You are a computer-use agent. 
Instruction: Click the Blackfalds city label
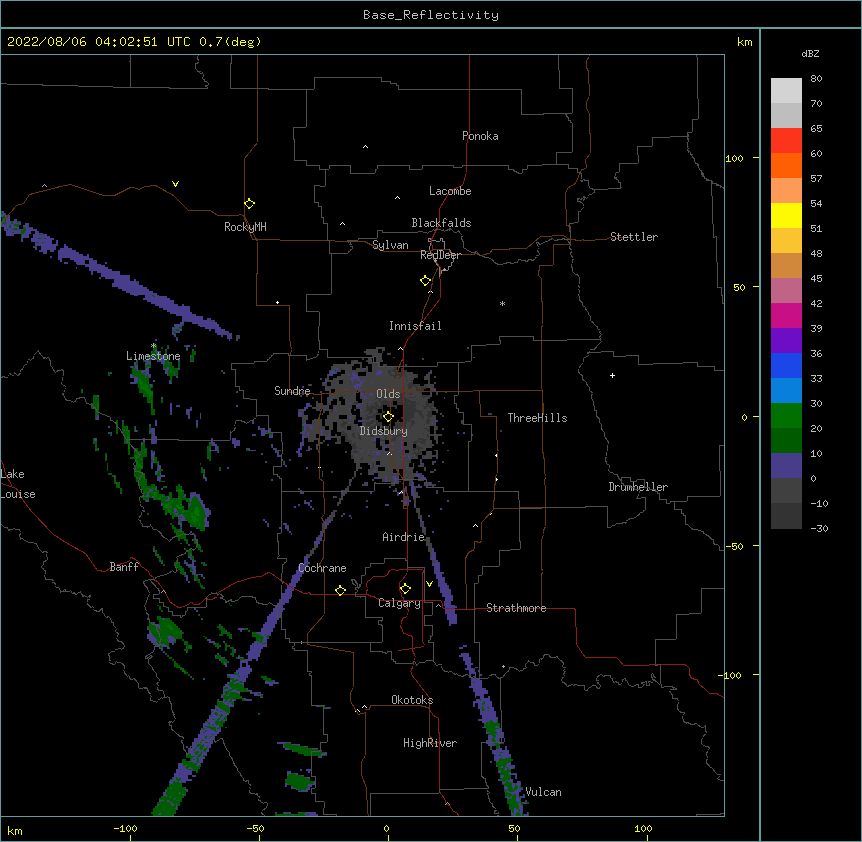tap(441, 223)
